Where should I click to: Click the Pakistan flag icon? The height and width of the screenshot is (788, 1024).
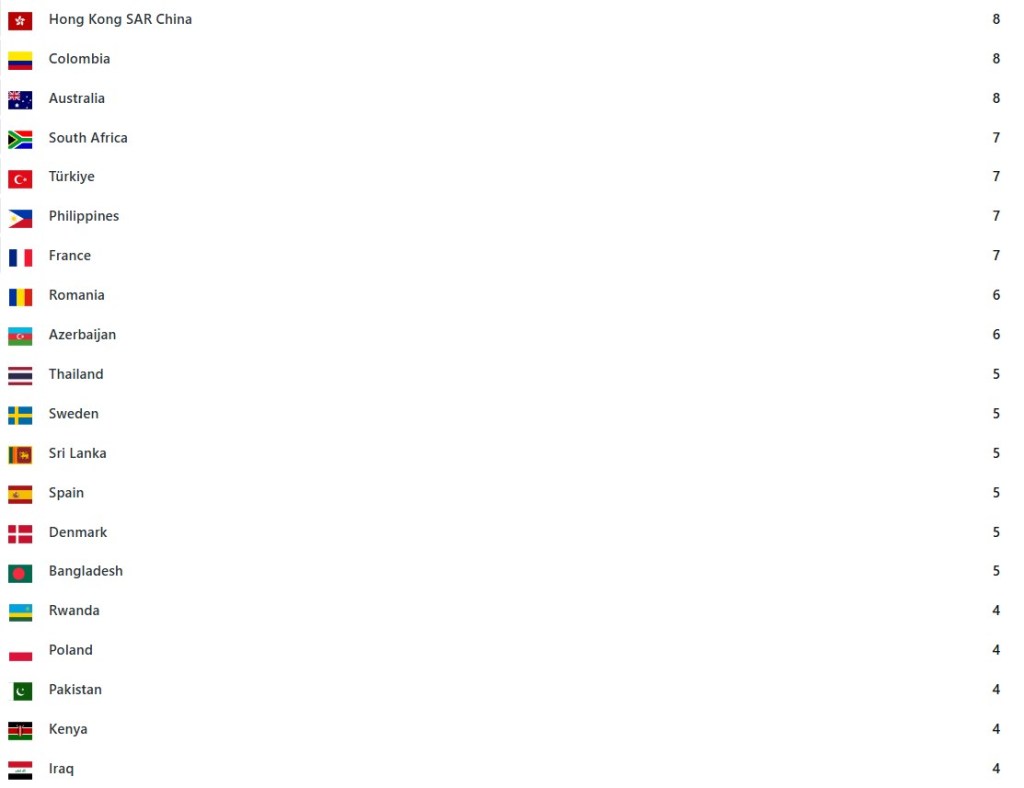click(x=22, y=691)
